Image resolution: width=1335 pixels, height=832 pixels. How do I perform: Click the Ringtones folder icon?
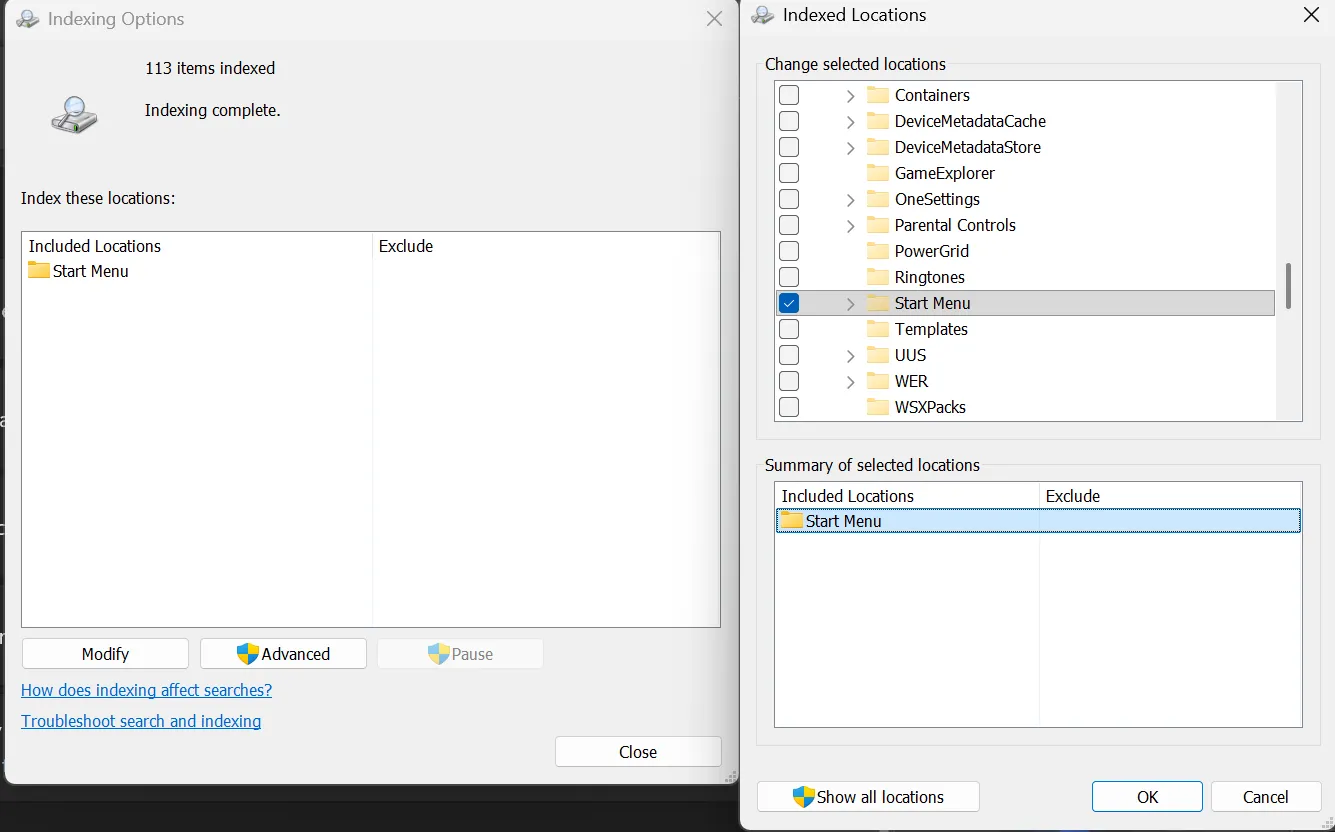878,277
